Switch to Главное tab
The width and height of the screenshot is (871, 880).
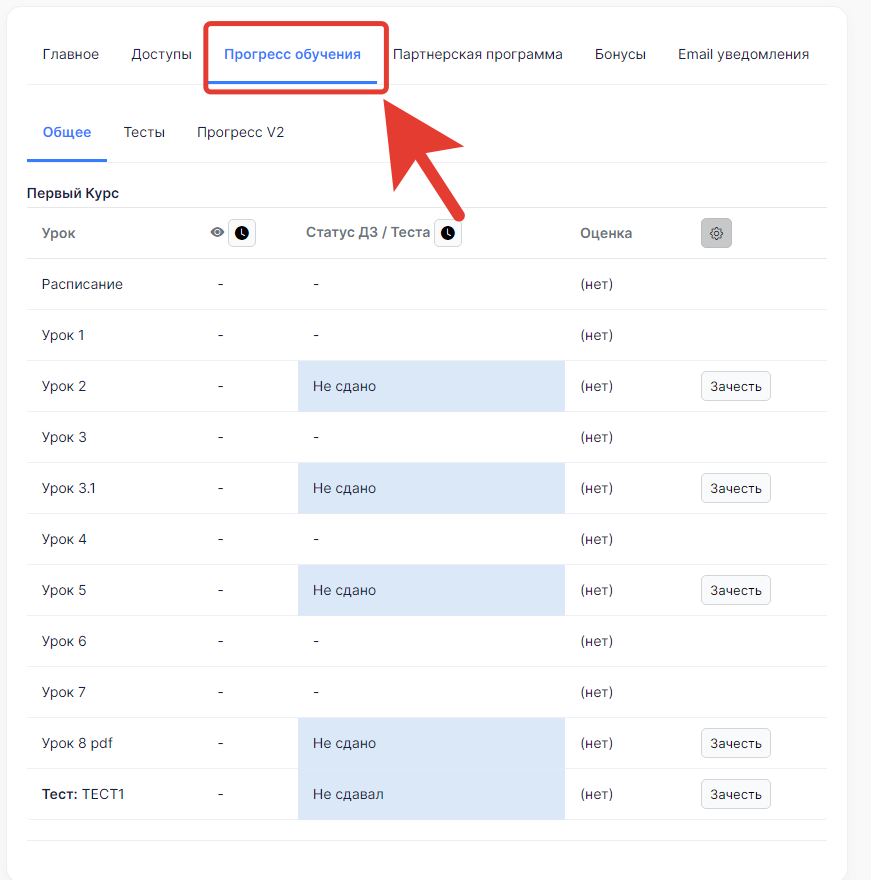[x=71, y=54]
